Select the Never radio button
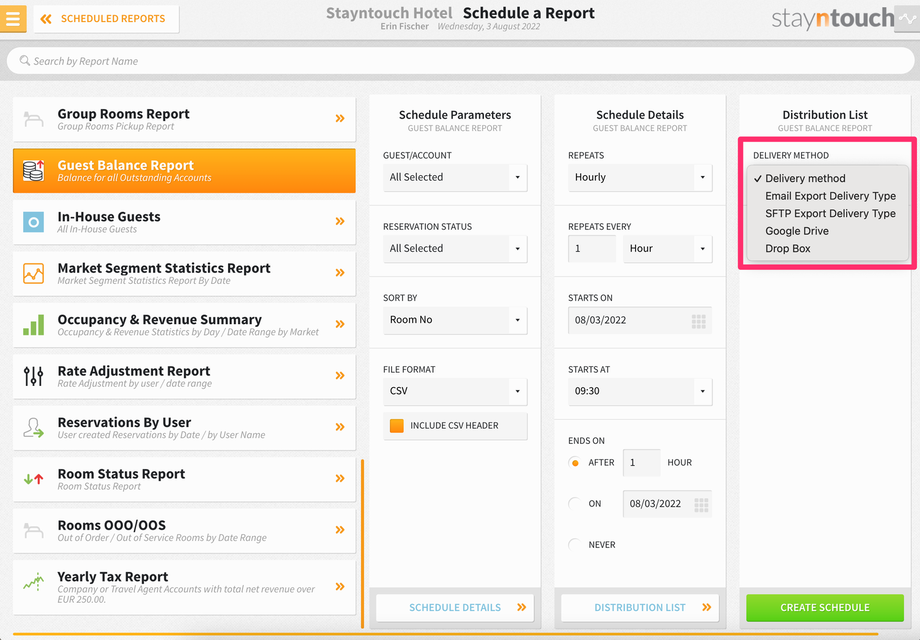The height and width of the screenshot is (640, 920). coord(575,545)
